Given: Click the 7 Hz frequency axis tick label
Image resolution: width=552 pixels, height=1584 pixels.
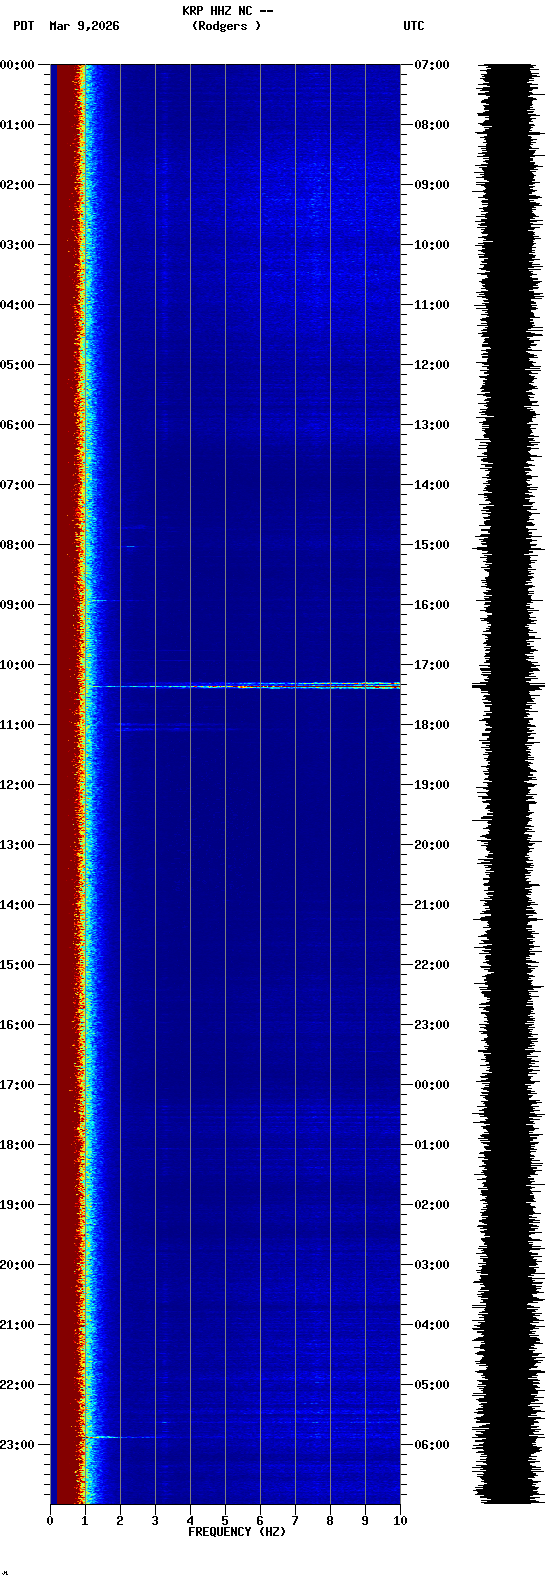Looking at the screenshot, I should point(295,1521).
